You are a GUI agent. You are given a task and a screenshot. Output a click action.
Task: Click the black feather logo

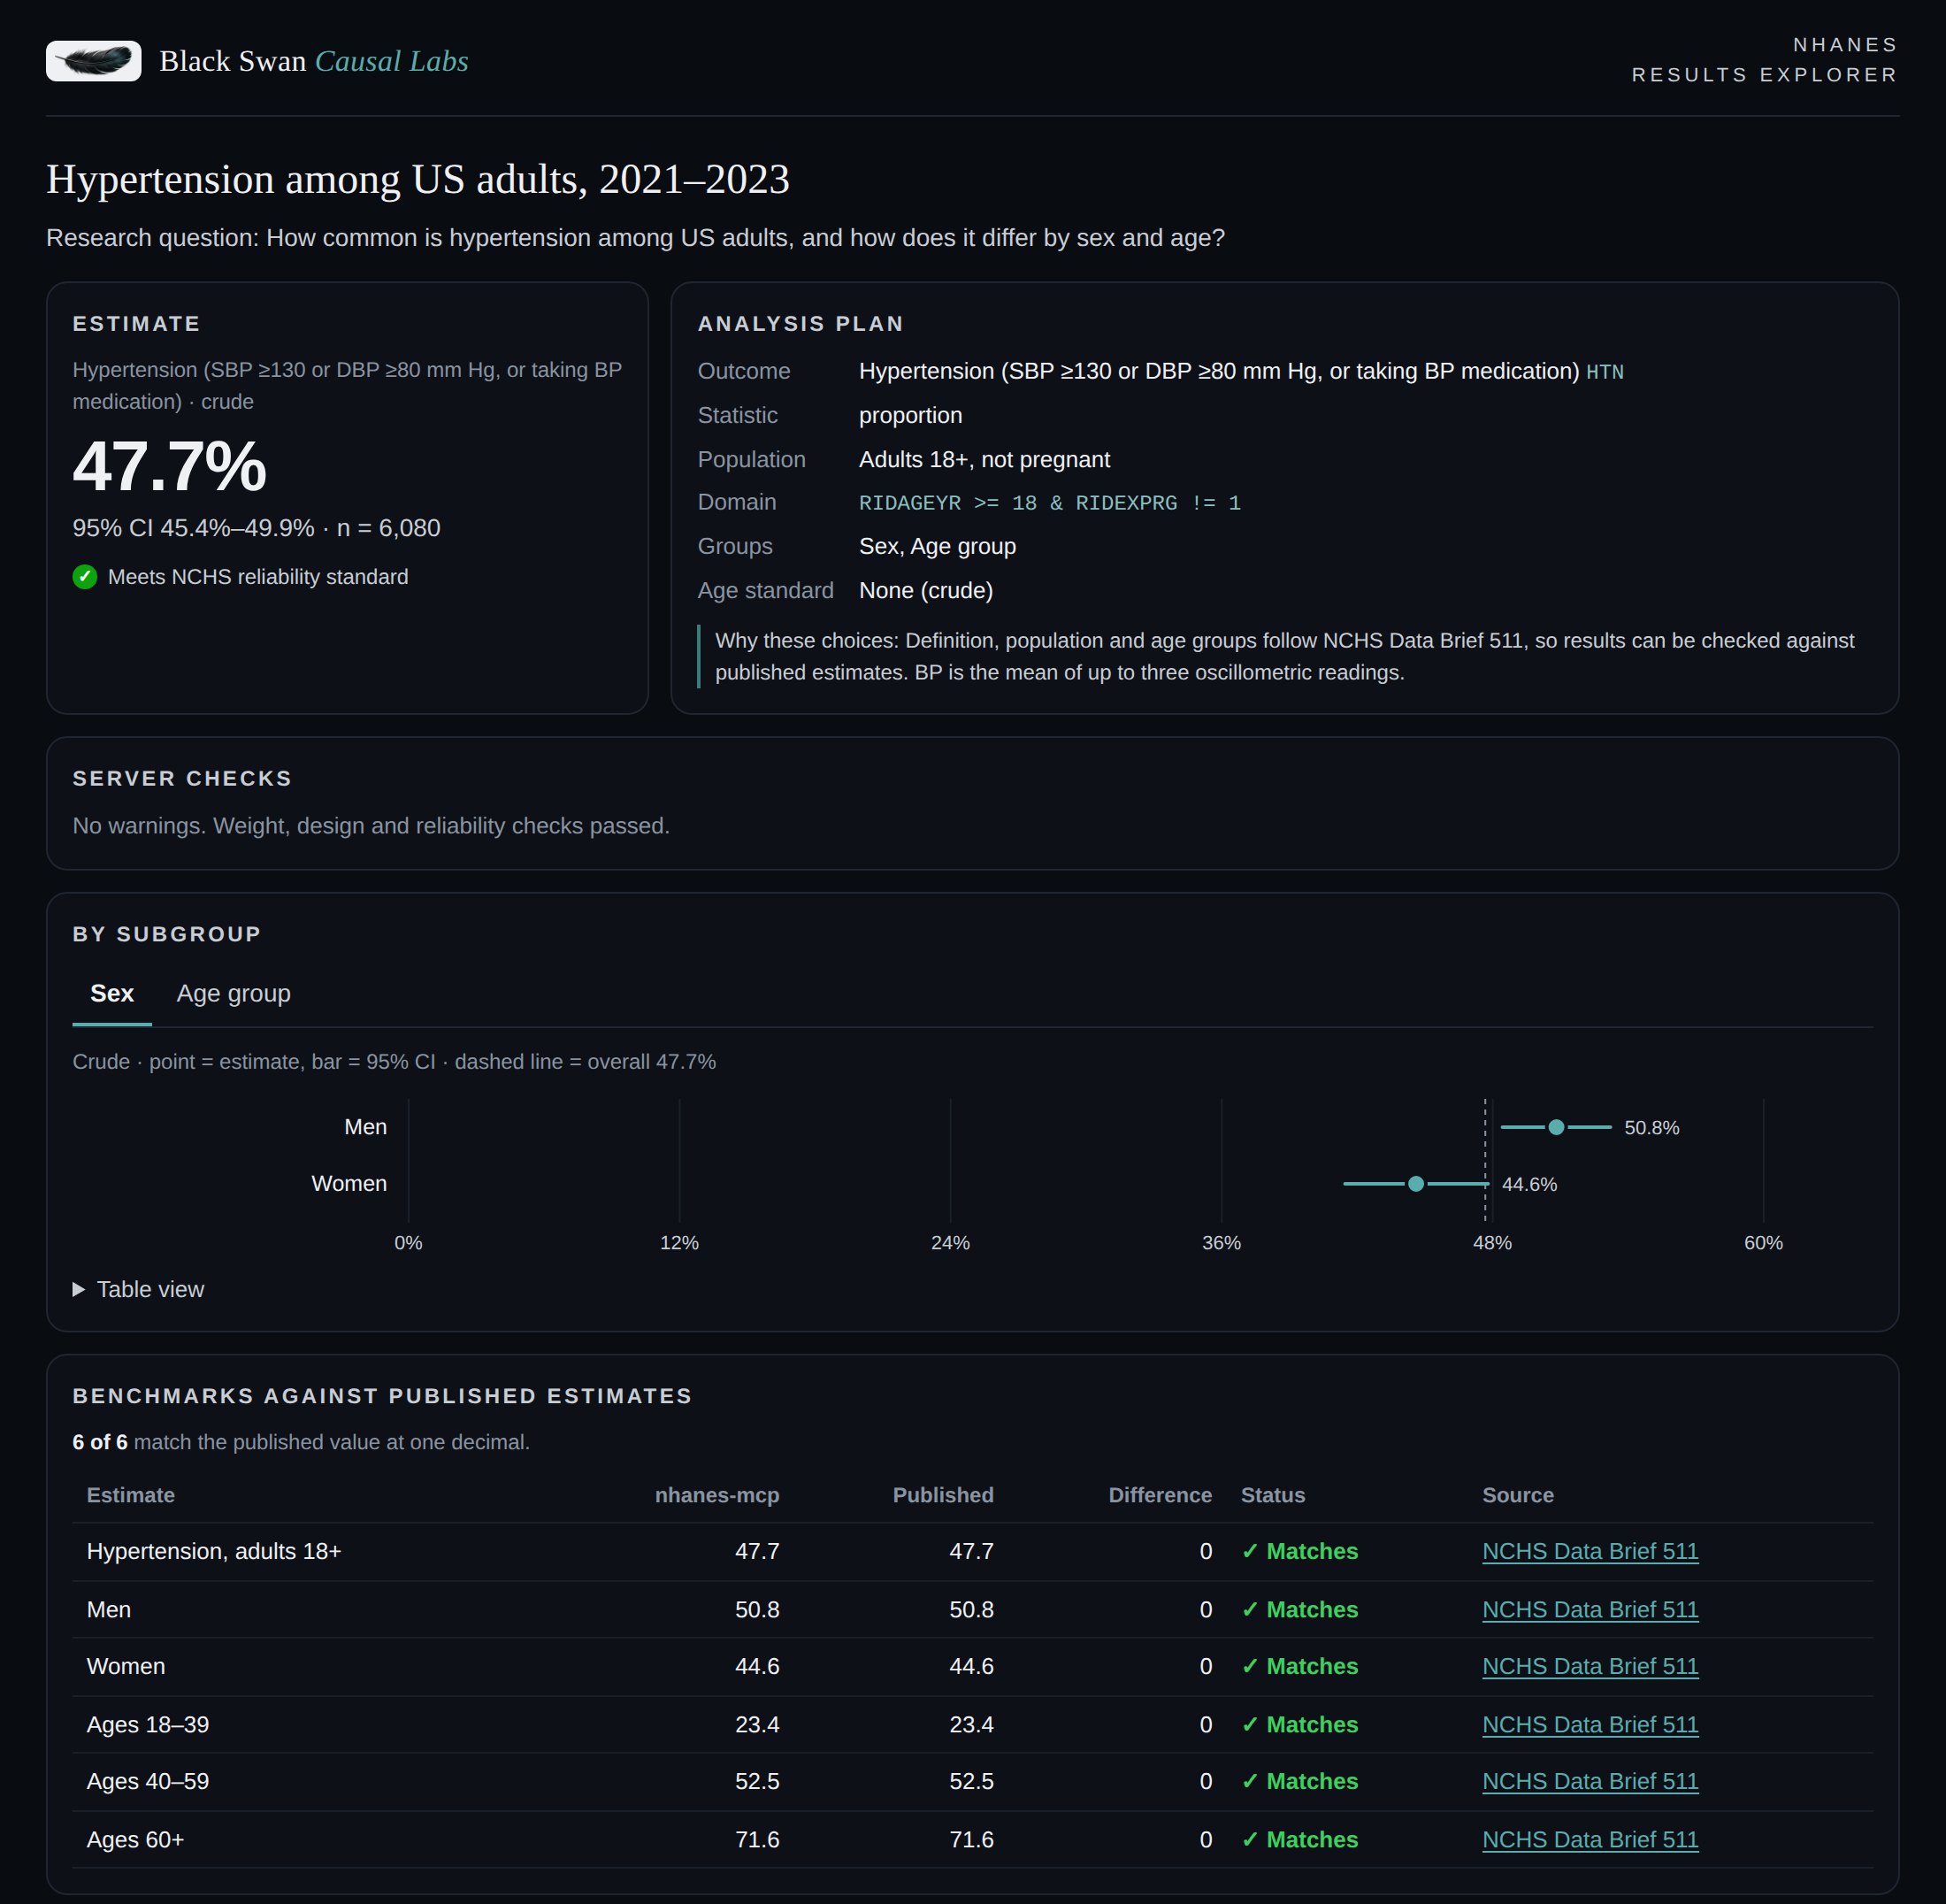click(x=93, y=61)
